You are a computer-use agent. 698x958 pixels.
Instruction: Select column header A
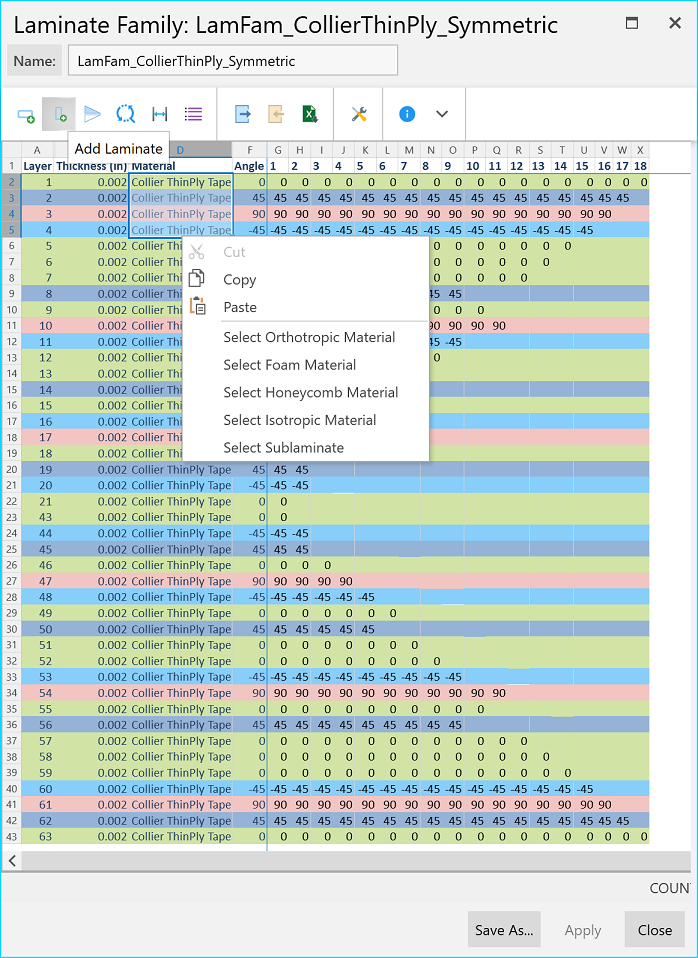(37, 150)
